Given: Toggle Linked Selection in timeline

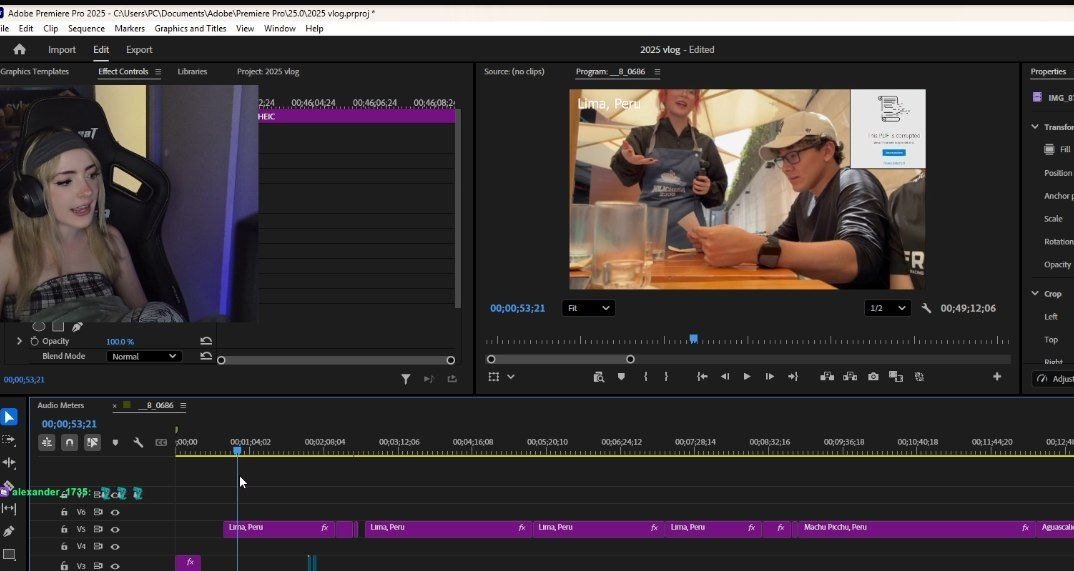Looking at the screenshot, I should click(92, 443).
